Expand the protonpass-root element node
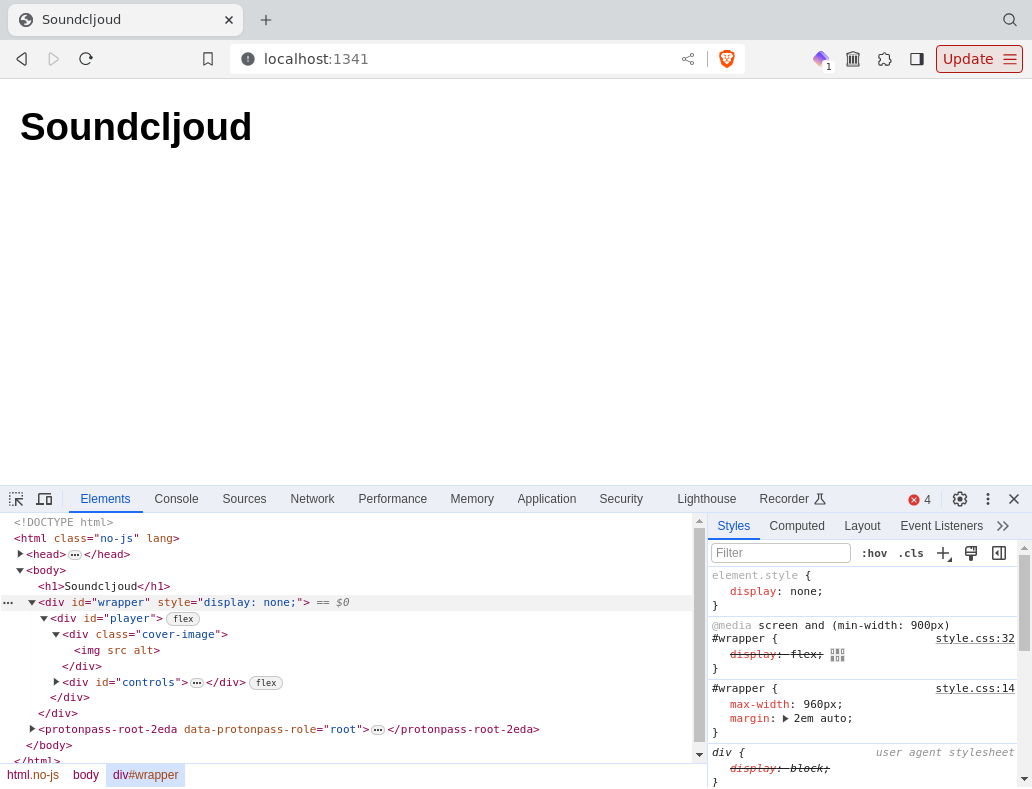1032x789 pixels. [32, 728]
